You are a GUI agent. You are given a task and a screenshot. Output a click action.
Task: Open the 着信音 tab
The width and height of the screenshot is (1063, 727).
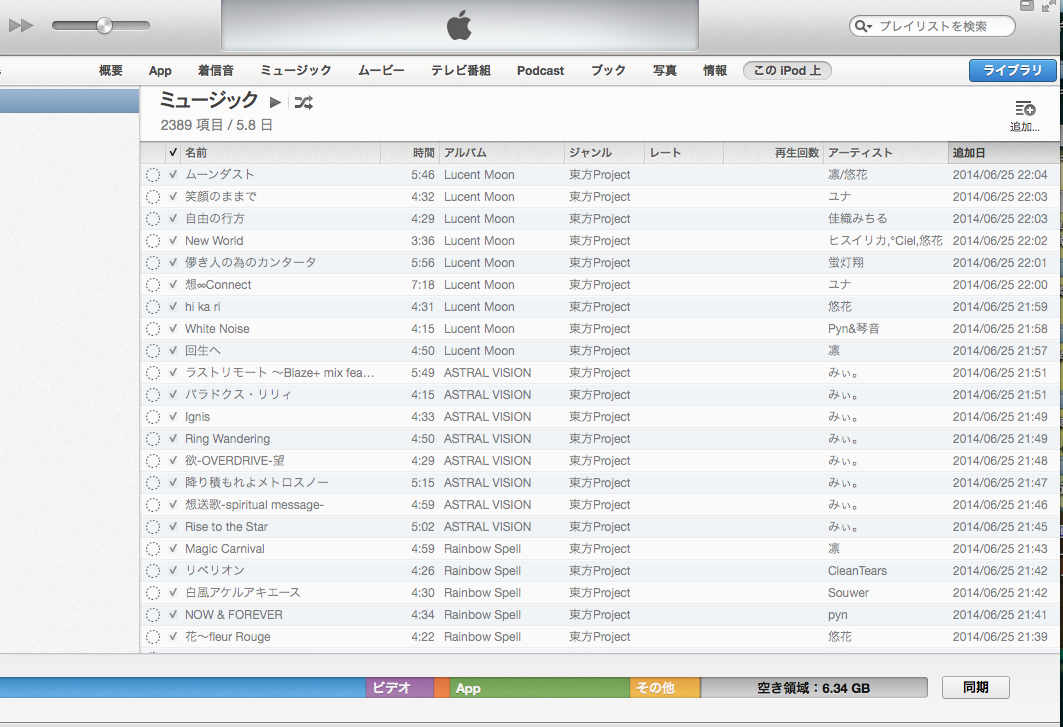pos(216,71)
